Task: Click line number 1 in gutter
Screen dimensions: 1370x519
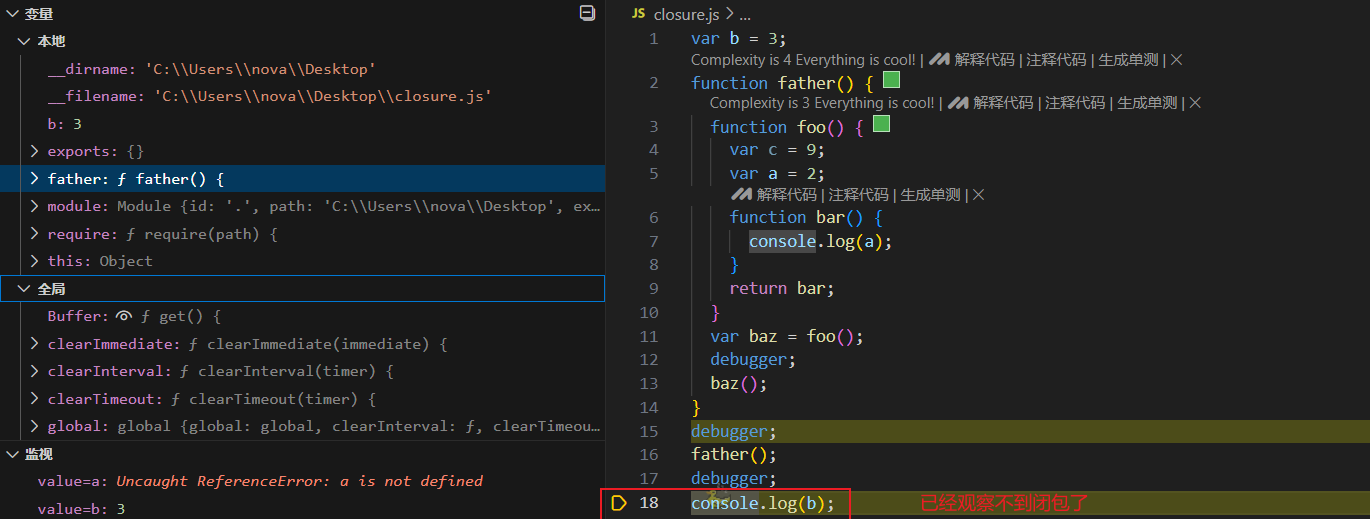Action: click(x=654, y=38)
